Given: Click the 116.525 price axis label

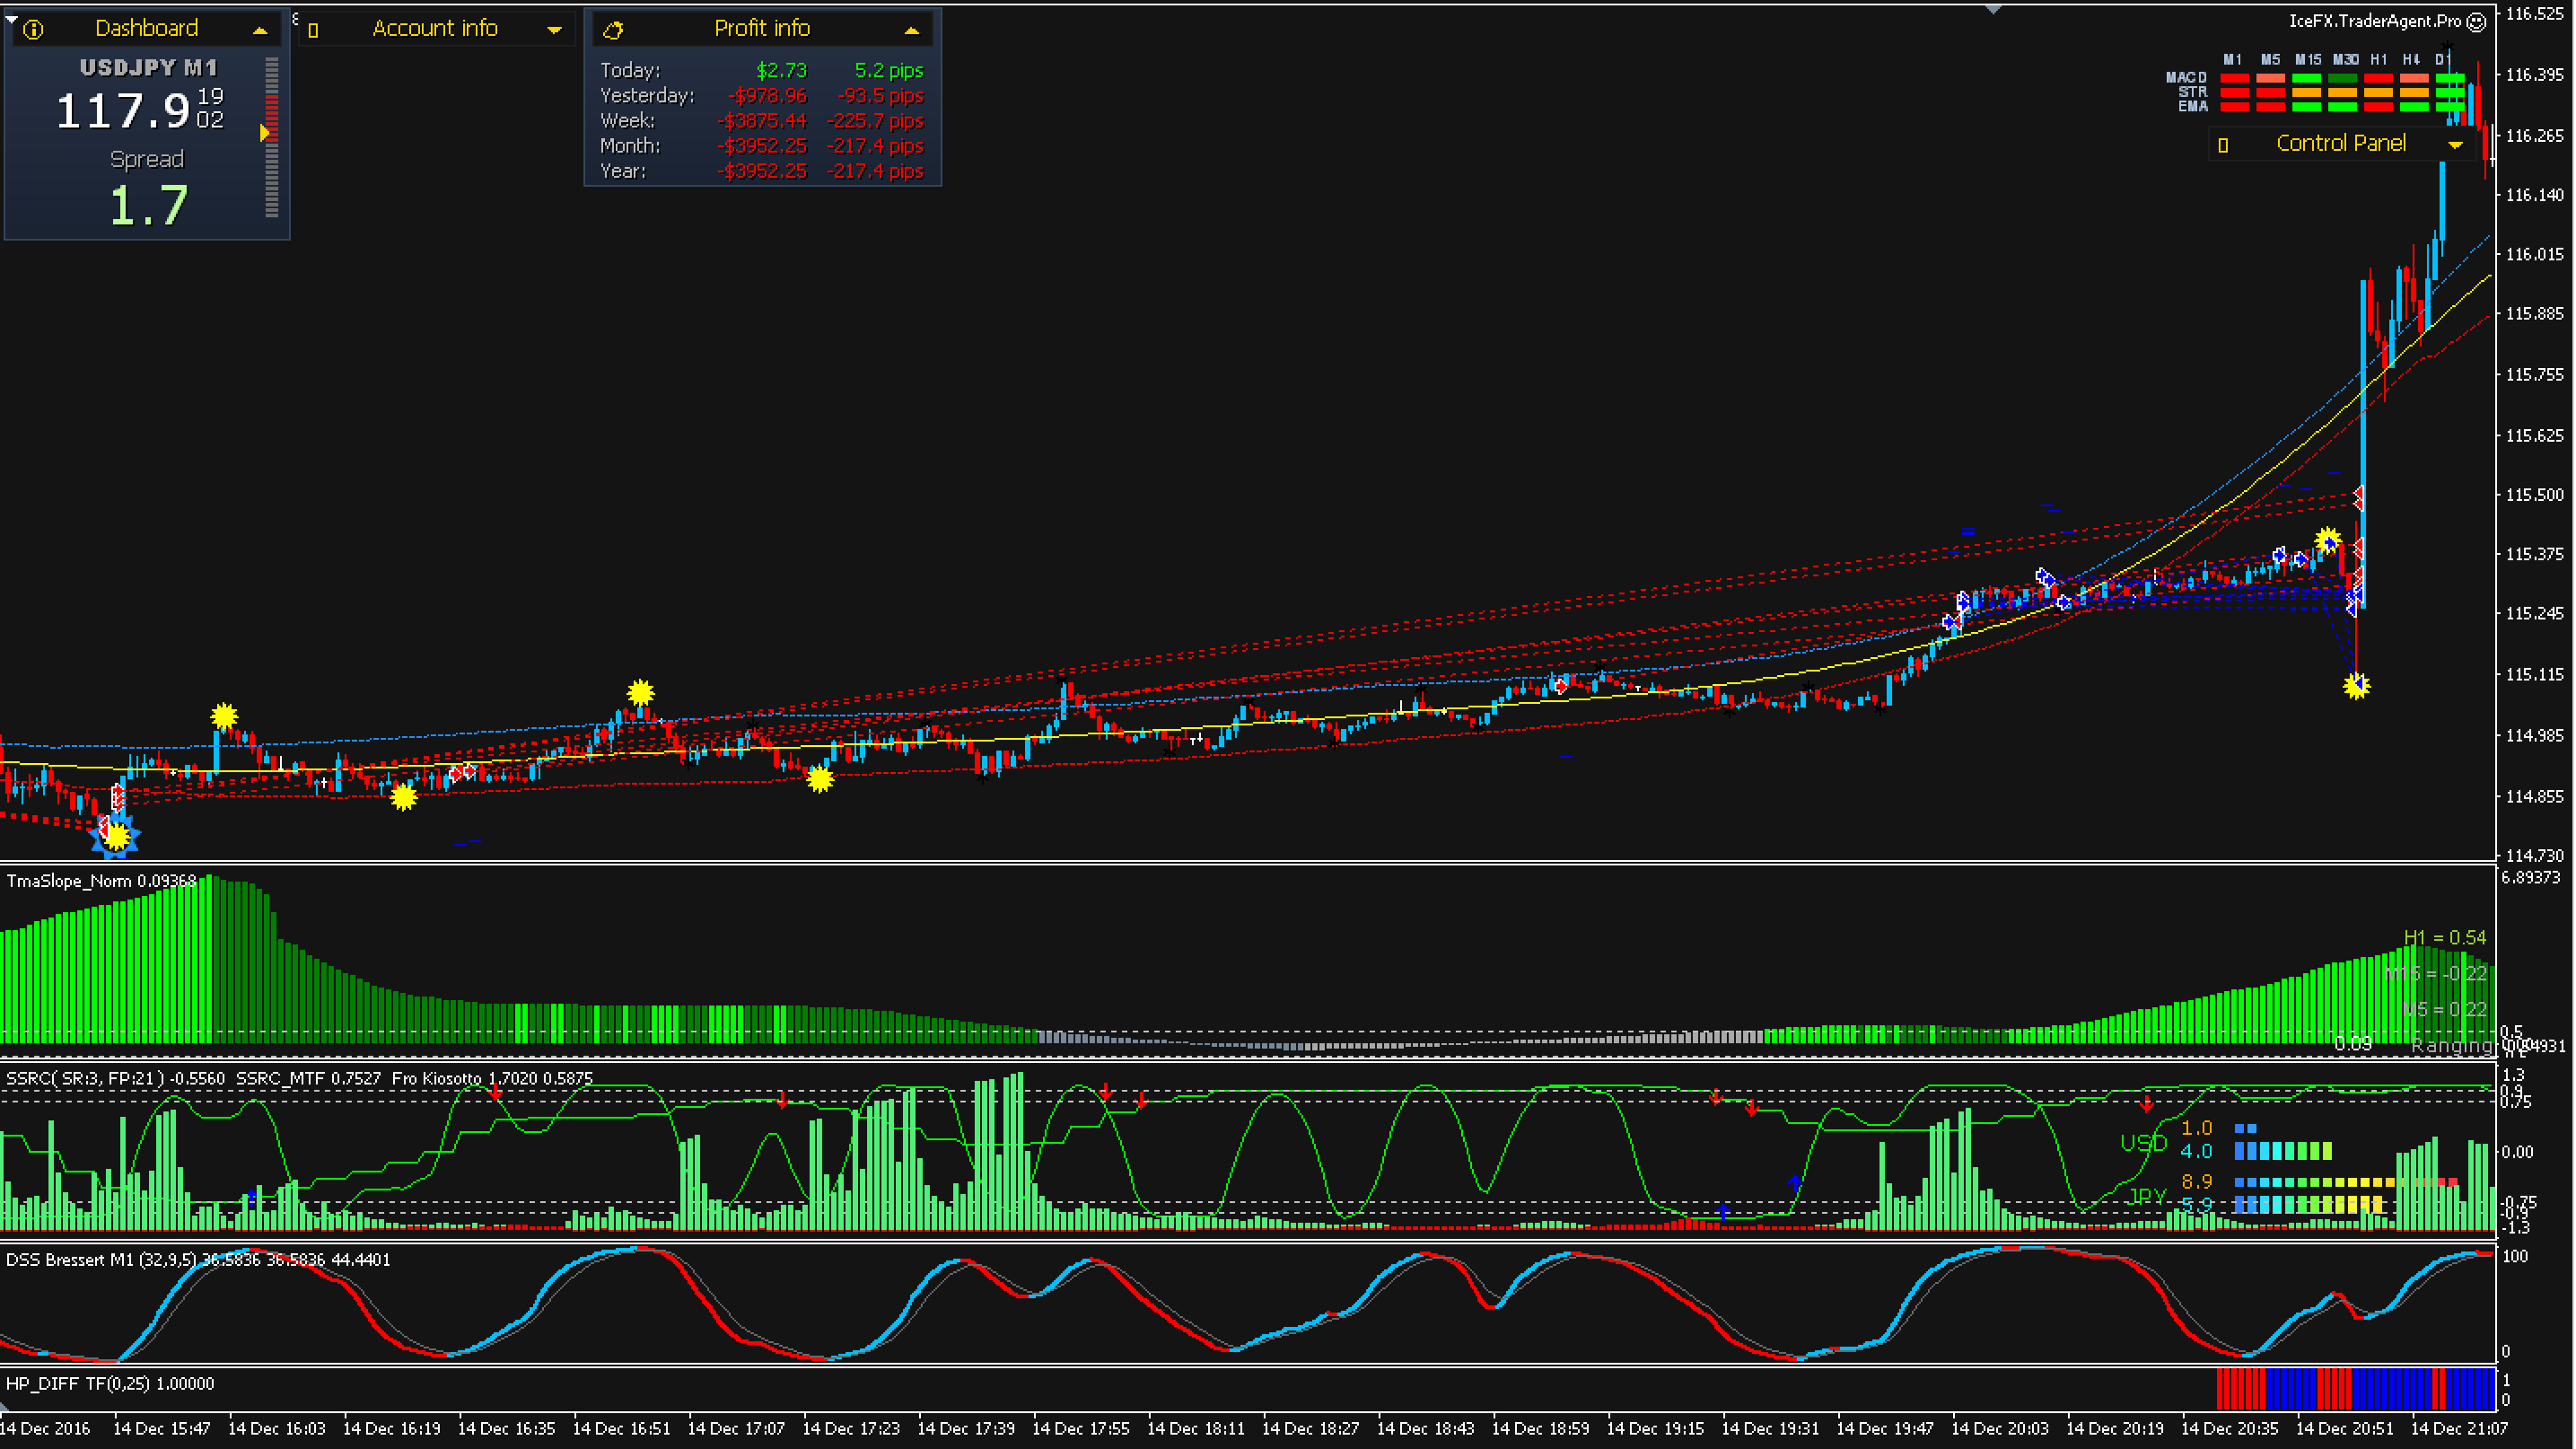Looking at the screenshot, I should 2533,14.
